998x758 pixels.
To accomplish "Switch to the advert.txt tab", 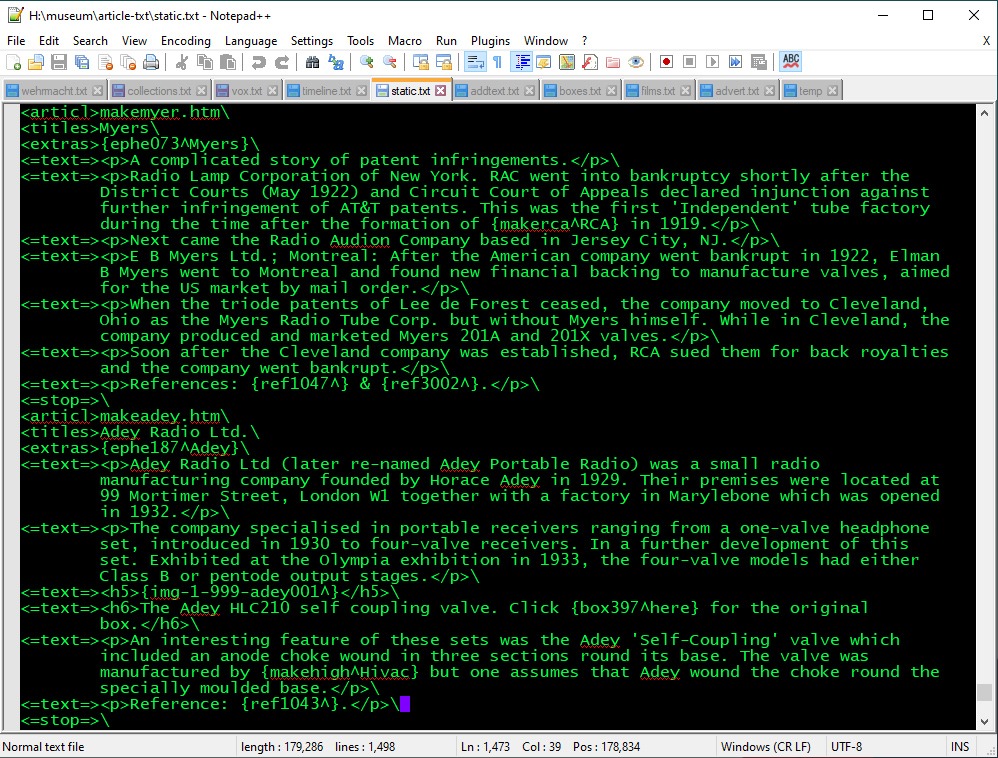I will pyautogui.click(x=736, y=91).
